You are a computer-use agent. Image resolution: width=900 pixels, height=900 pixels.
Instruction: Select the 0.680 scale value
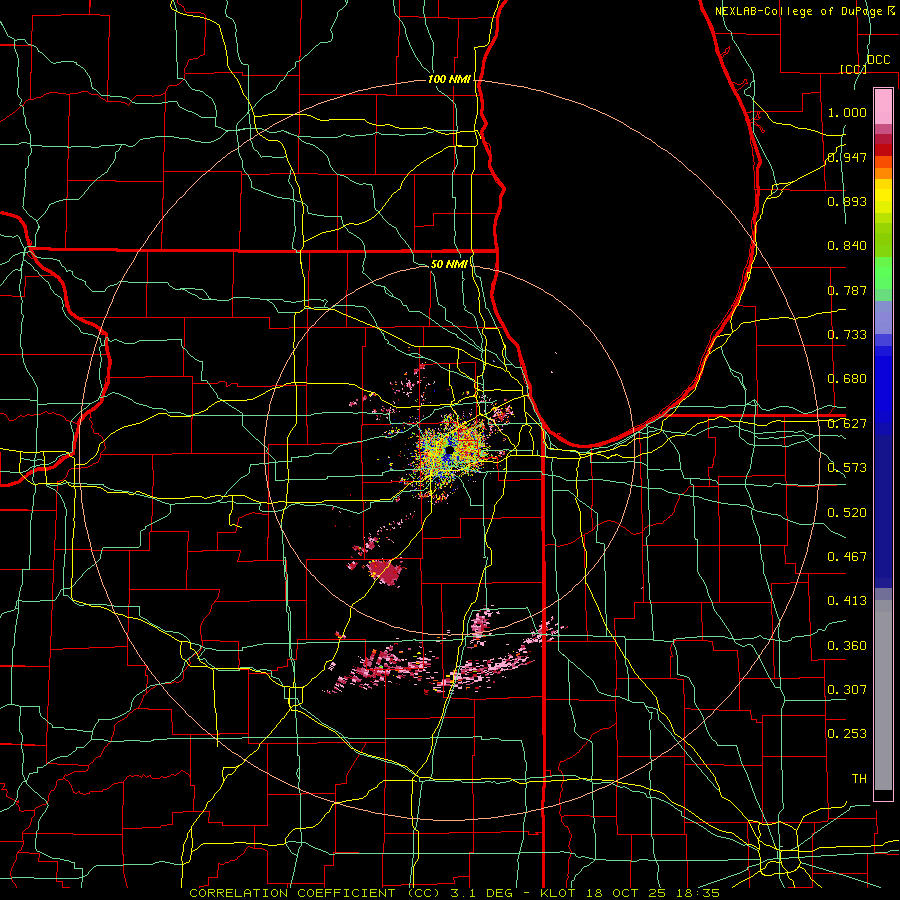[847, 379]
